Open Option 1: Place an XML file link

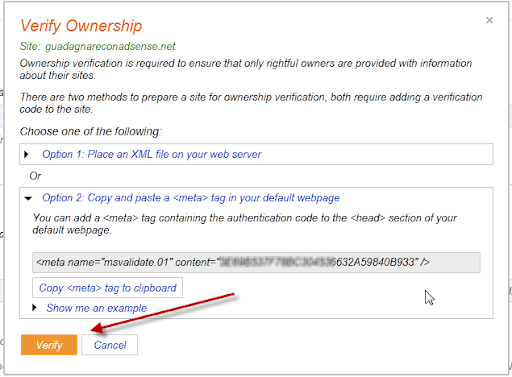click(x=152, y=154)
